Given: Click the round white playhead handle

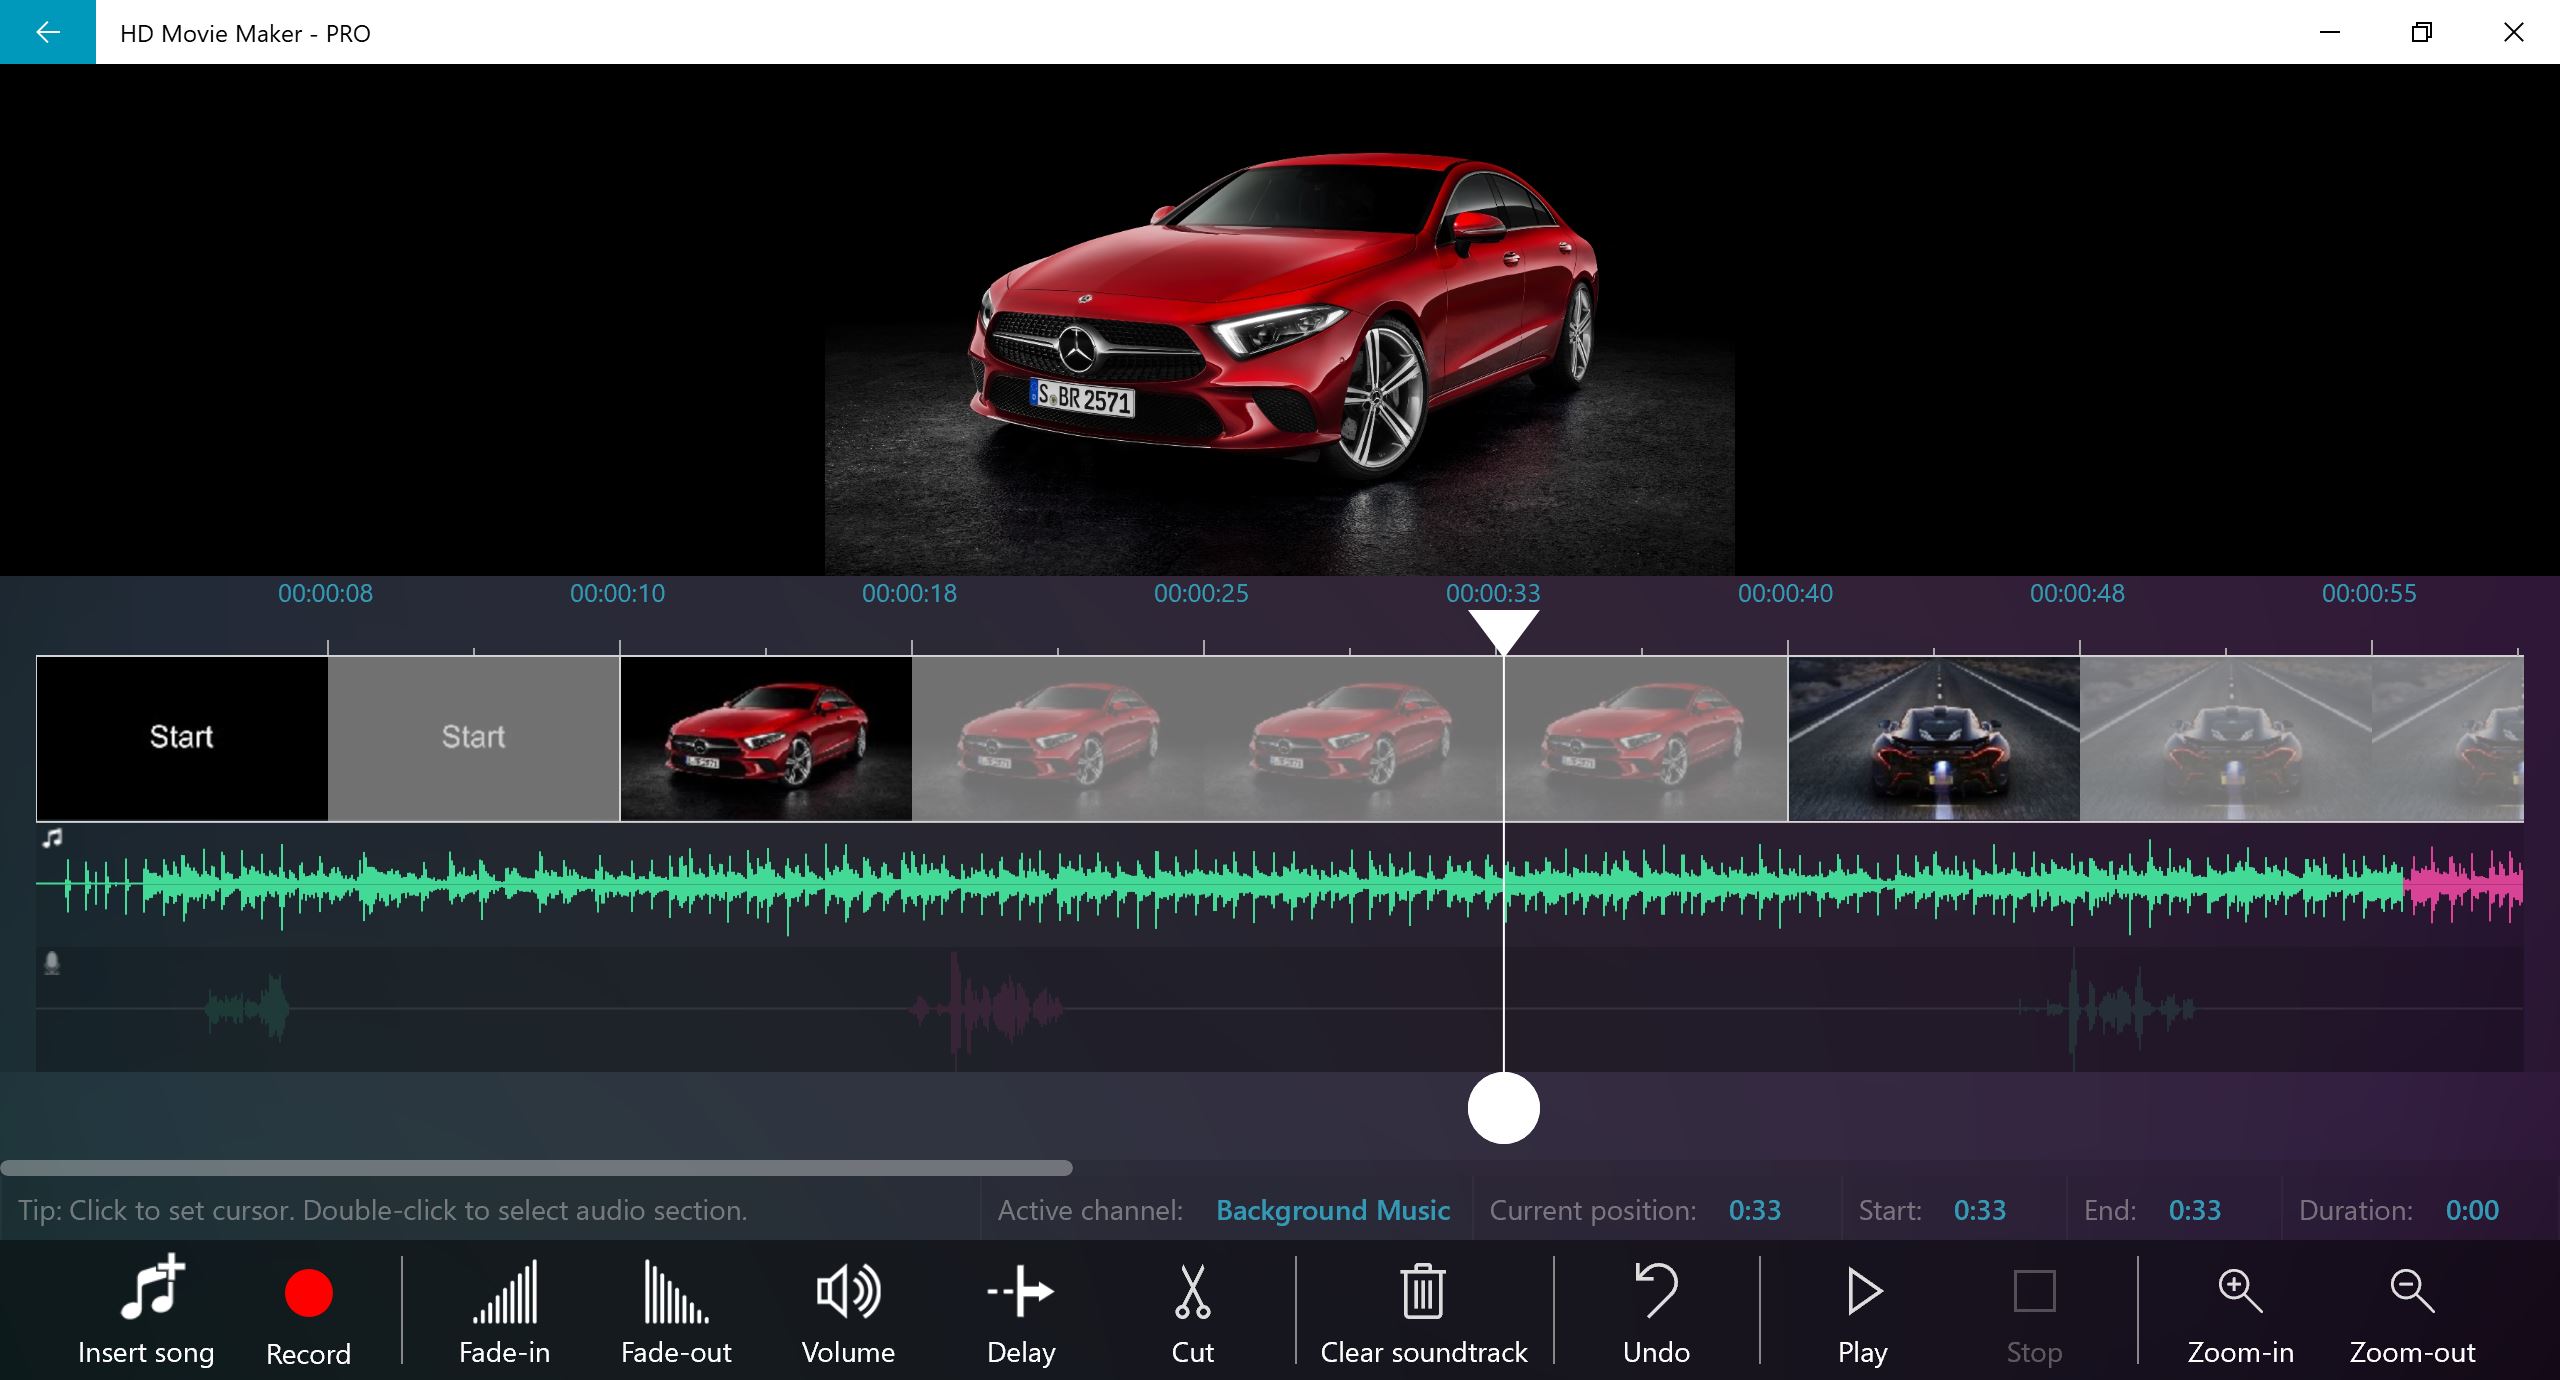Looking at the screenshot, I should pyautogui.click(x=1503, y=1108).
